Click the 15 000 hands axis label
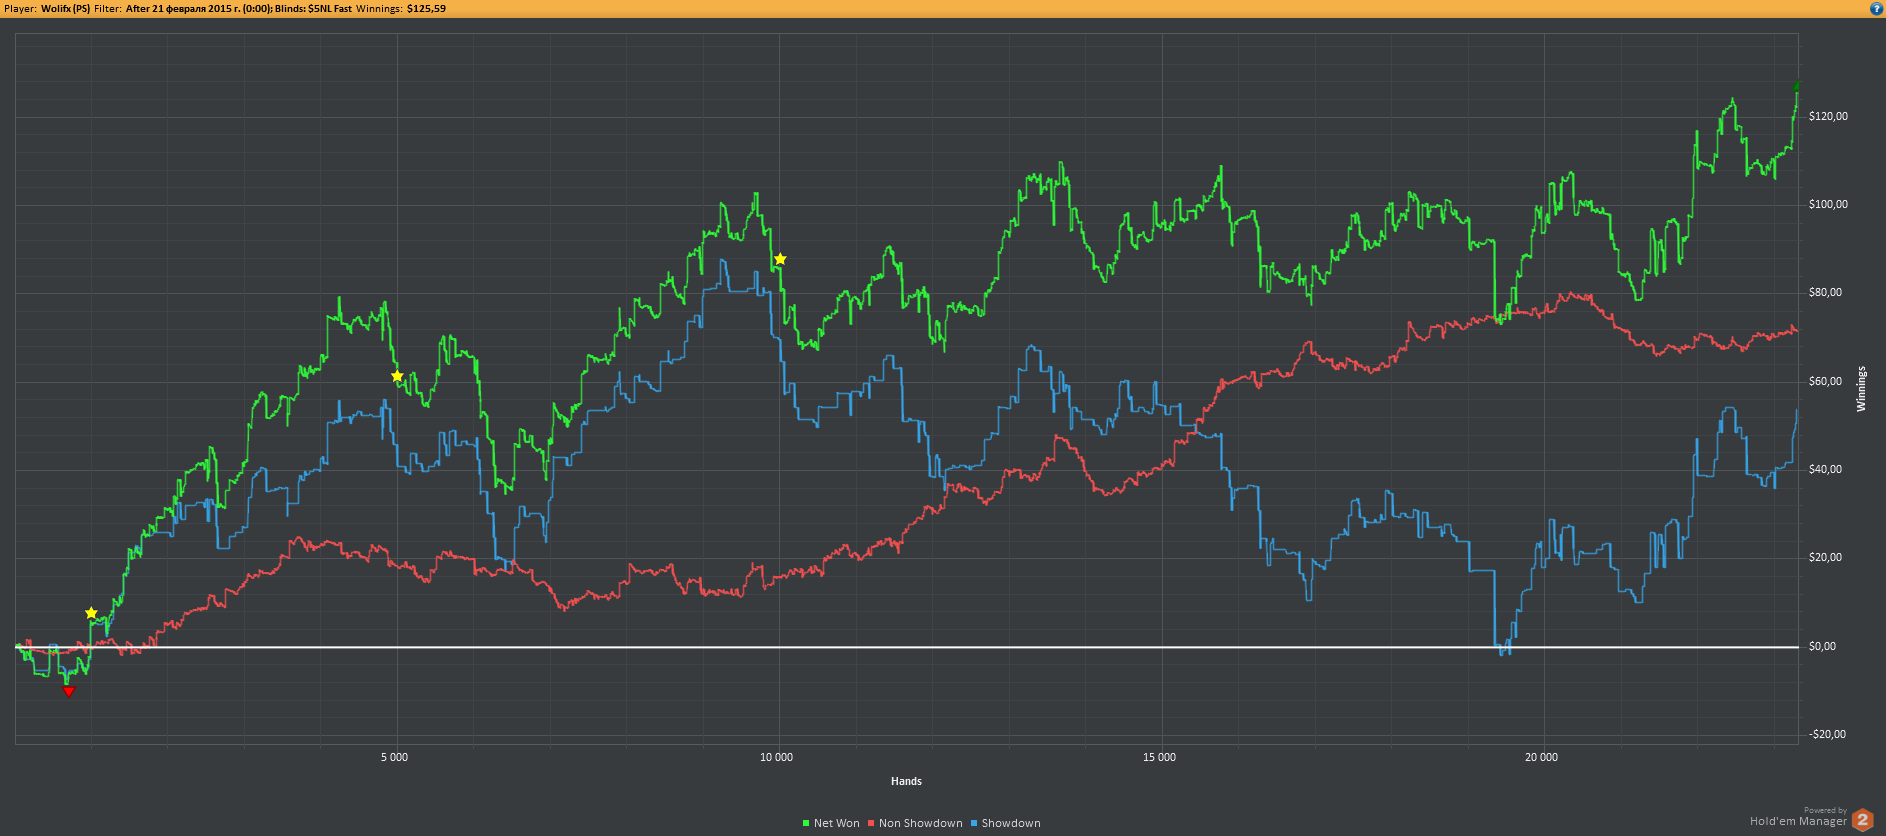Screen dimensions: 1886x836 1159,757
